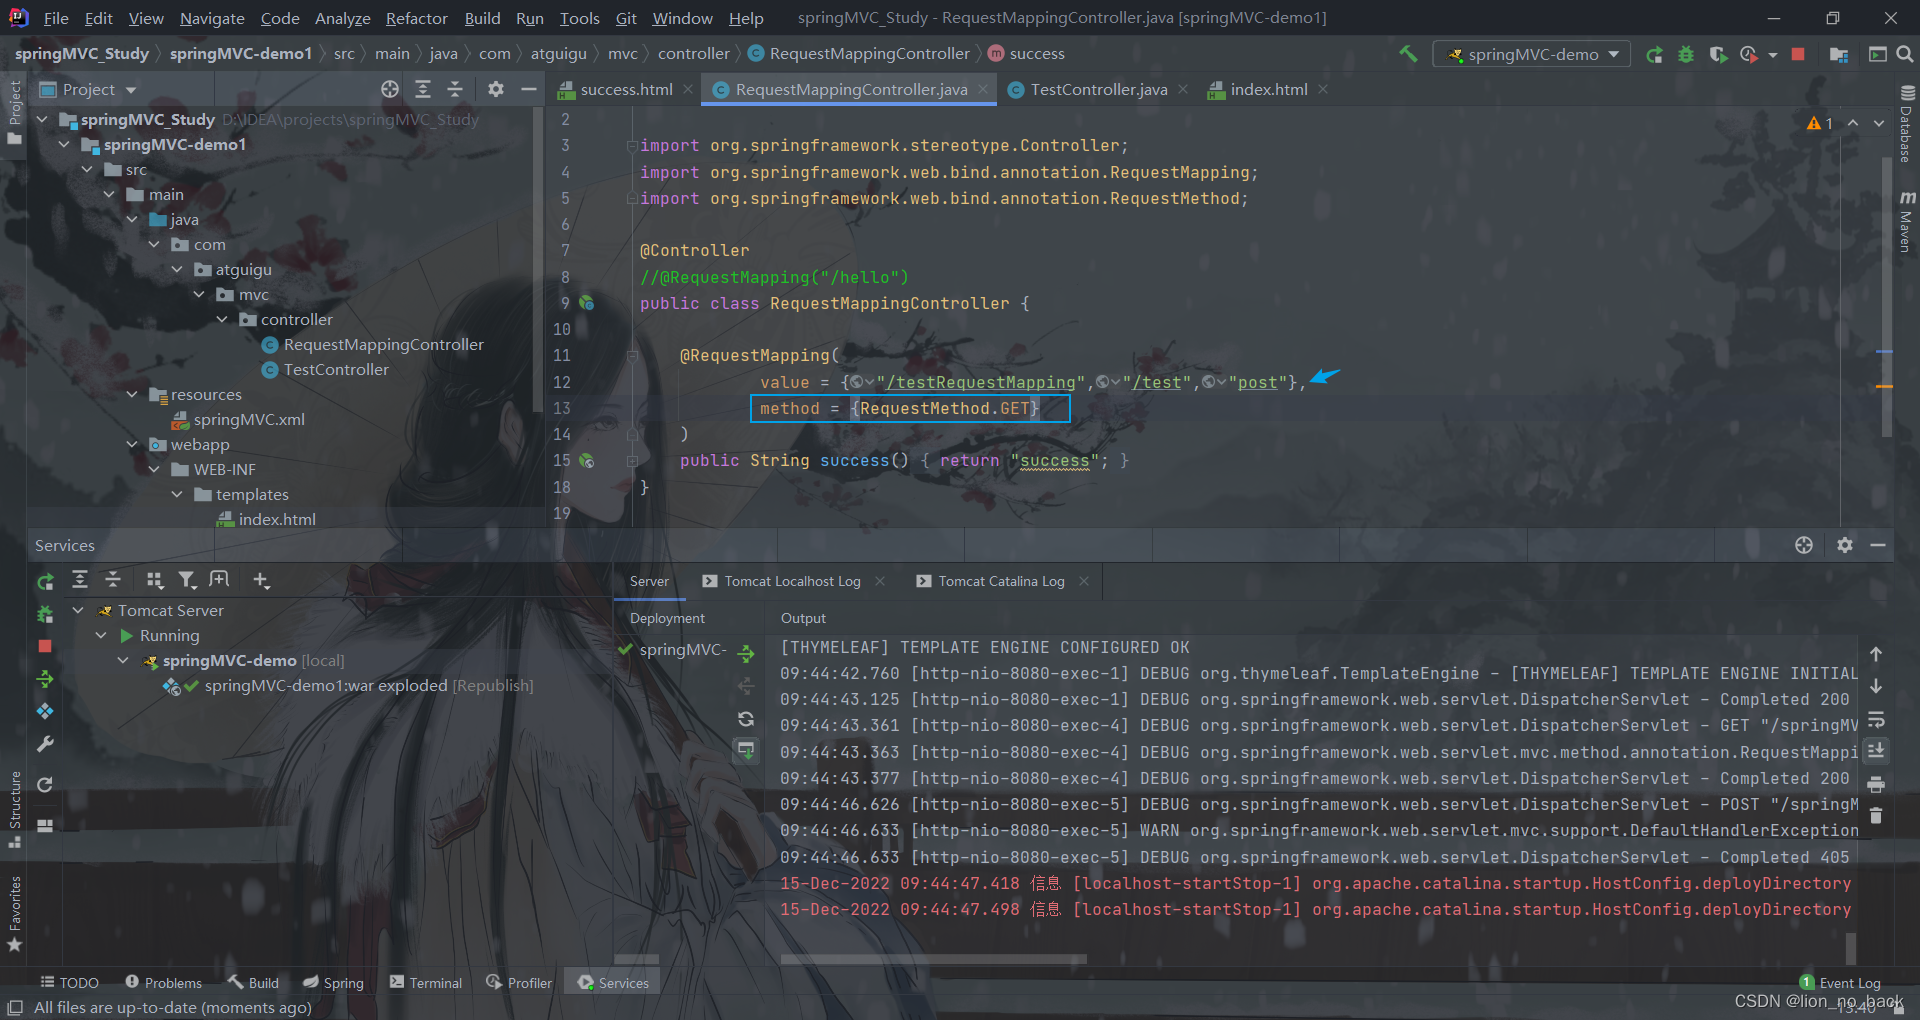Click the run anything window icon beside search
The height and width of the screenshot is (1020, 1920).
[x=1877, y=54]
